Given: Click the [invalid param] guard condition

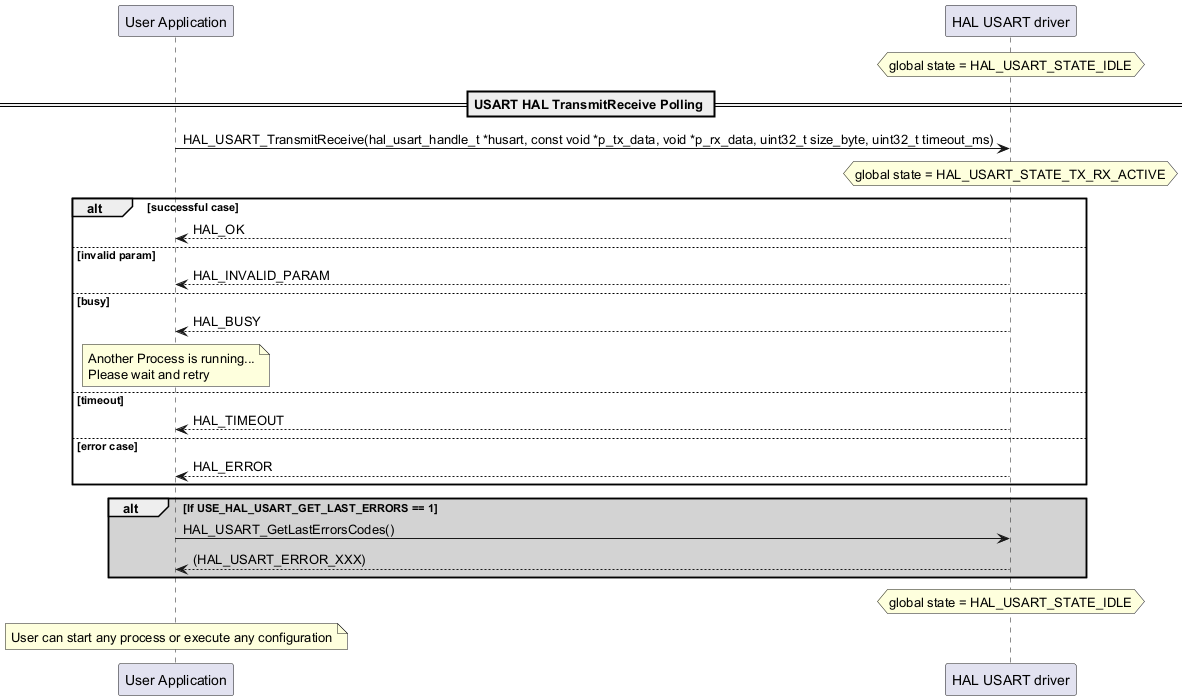Looking at the screenshot, I should [116, 255].
